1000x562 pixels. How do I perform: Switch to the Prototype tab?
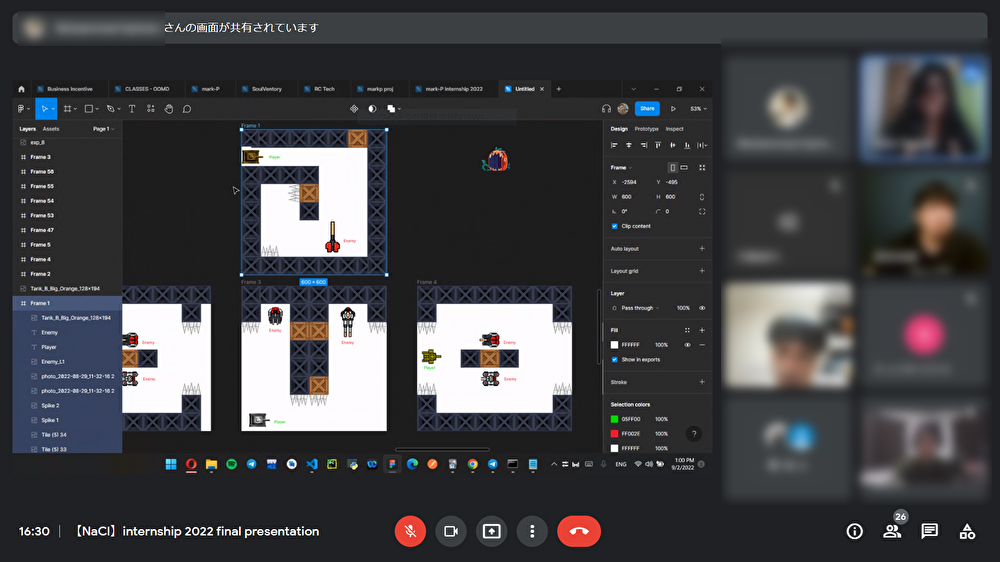click(x=647, y=129)
